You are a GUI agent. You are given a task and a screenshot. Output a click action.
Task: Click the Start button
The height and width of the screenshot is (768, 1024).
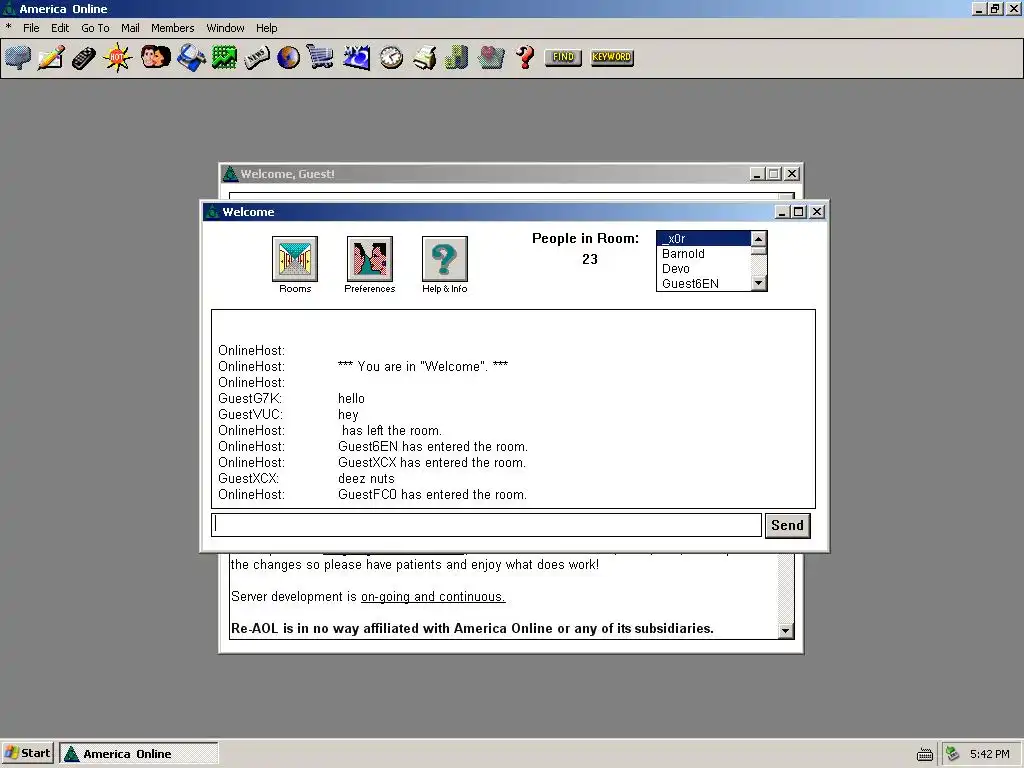28,753
